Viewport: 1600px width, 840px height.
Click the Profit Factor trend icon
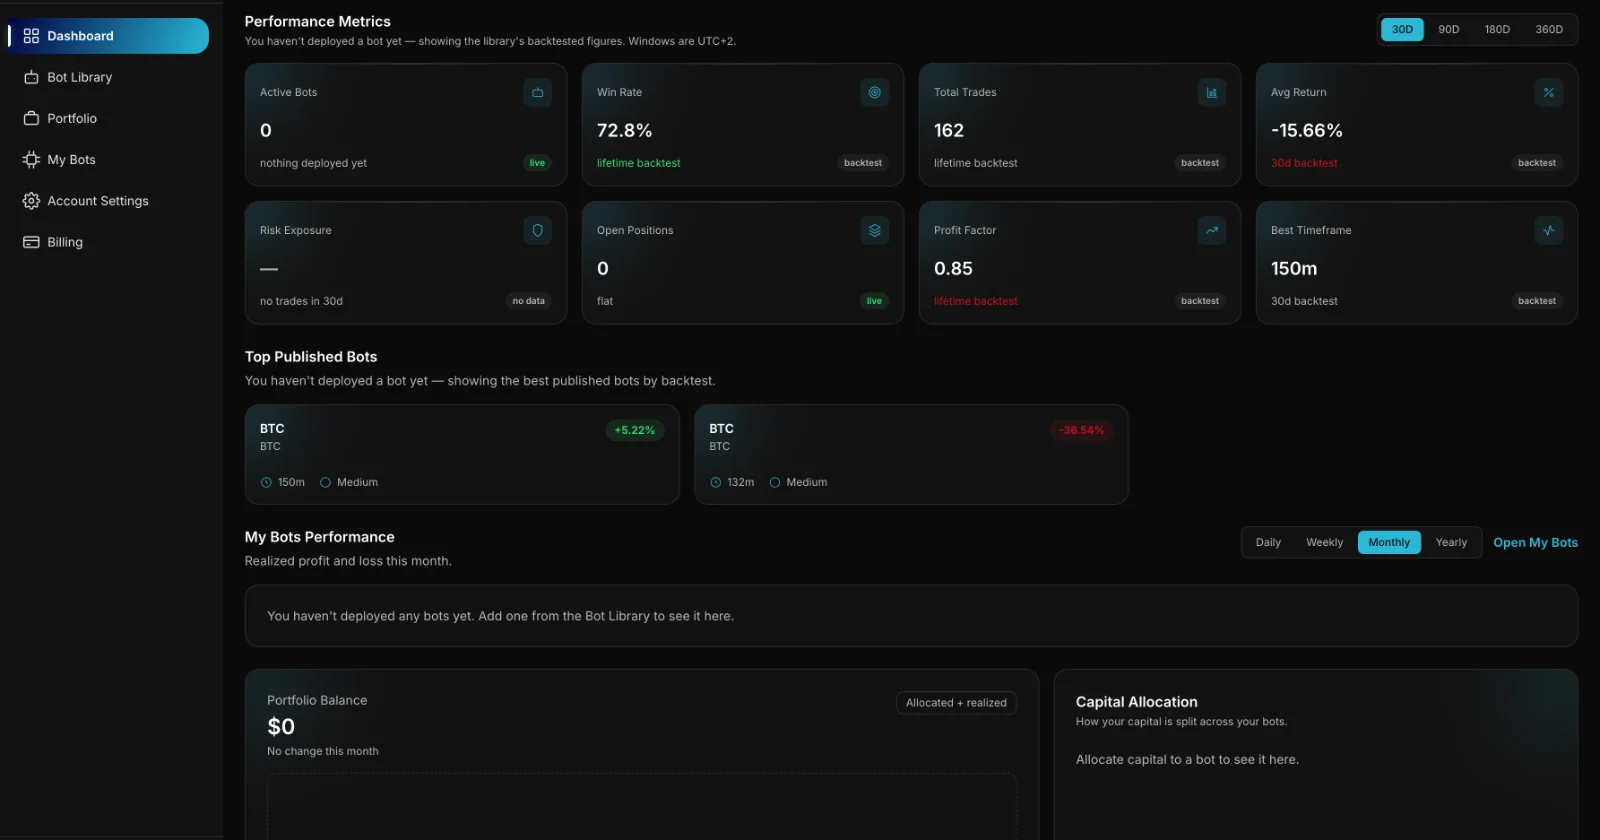click(1211, 230)
